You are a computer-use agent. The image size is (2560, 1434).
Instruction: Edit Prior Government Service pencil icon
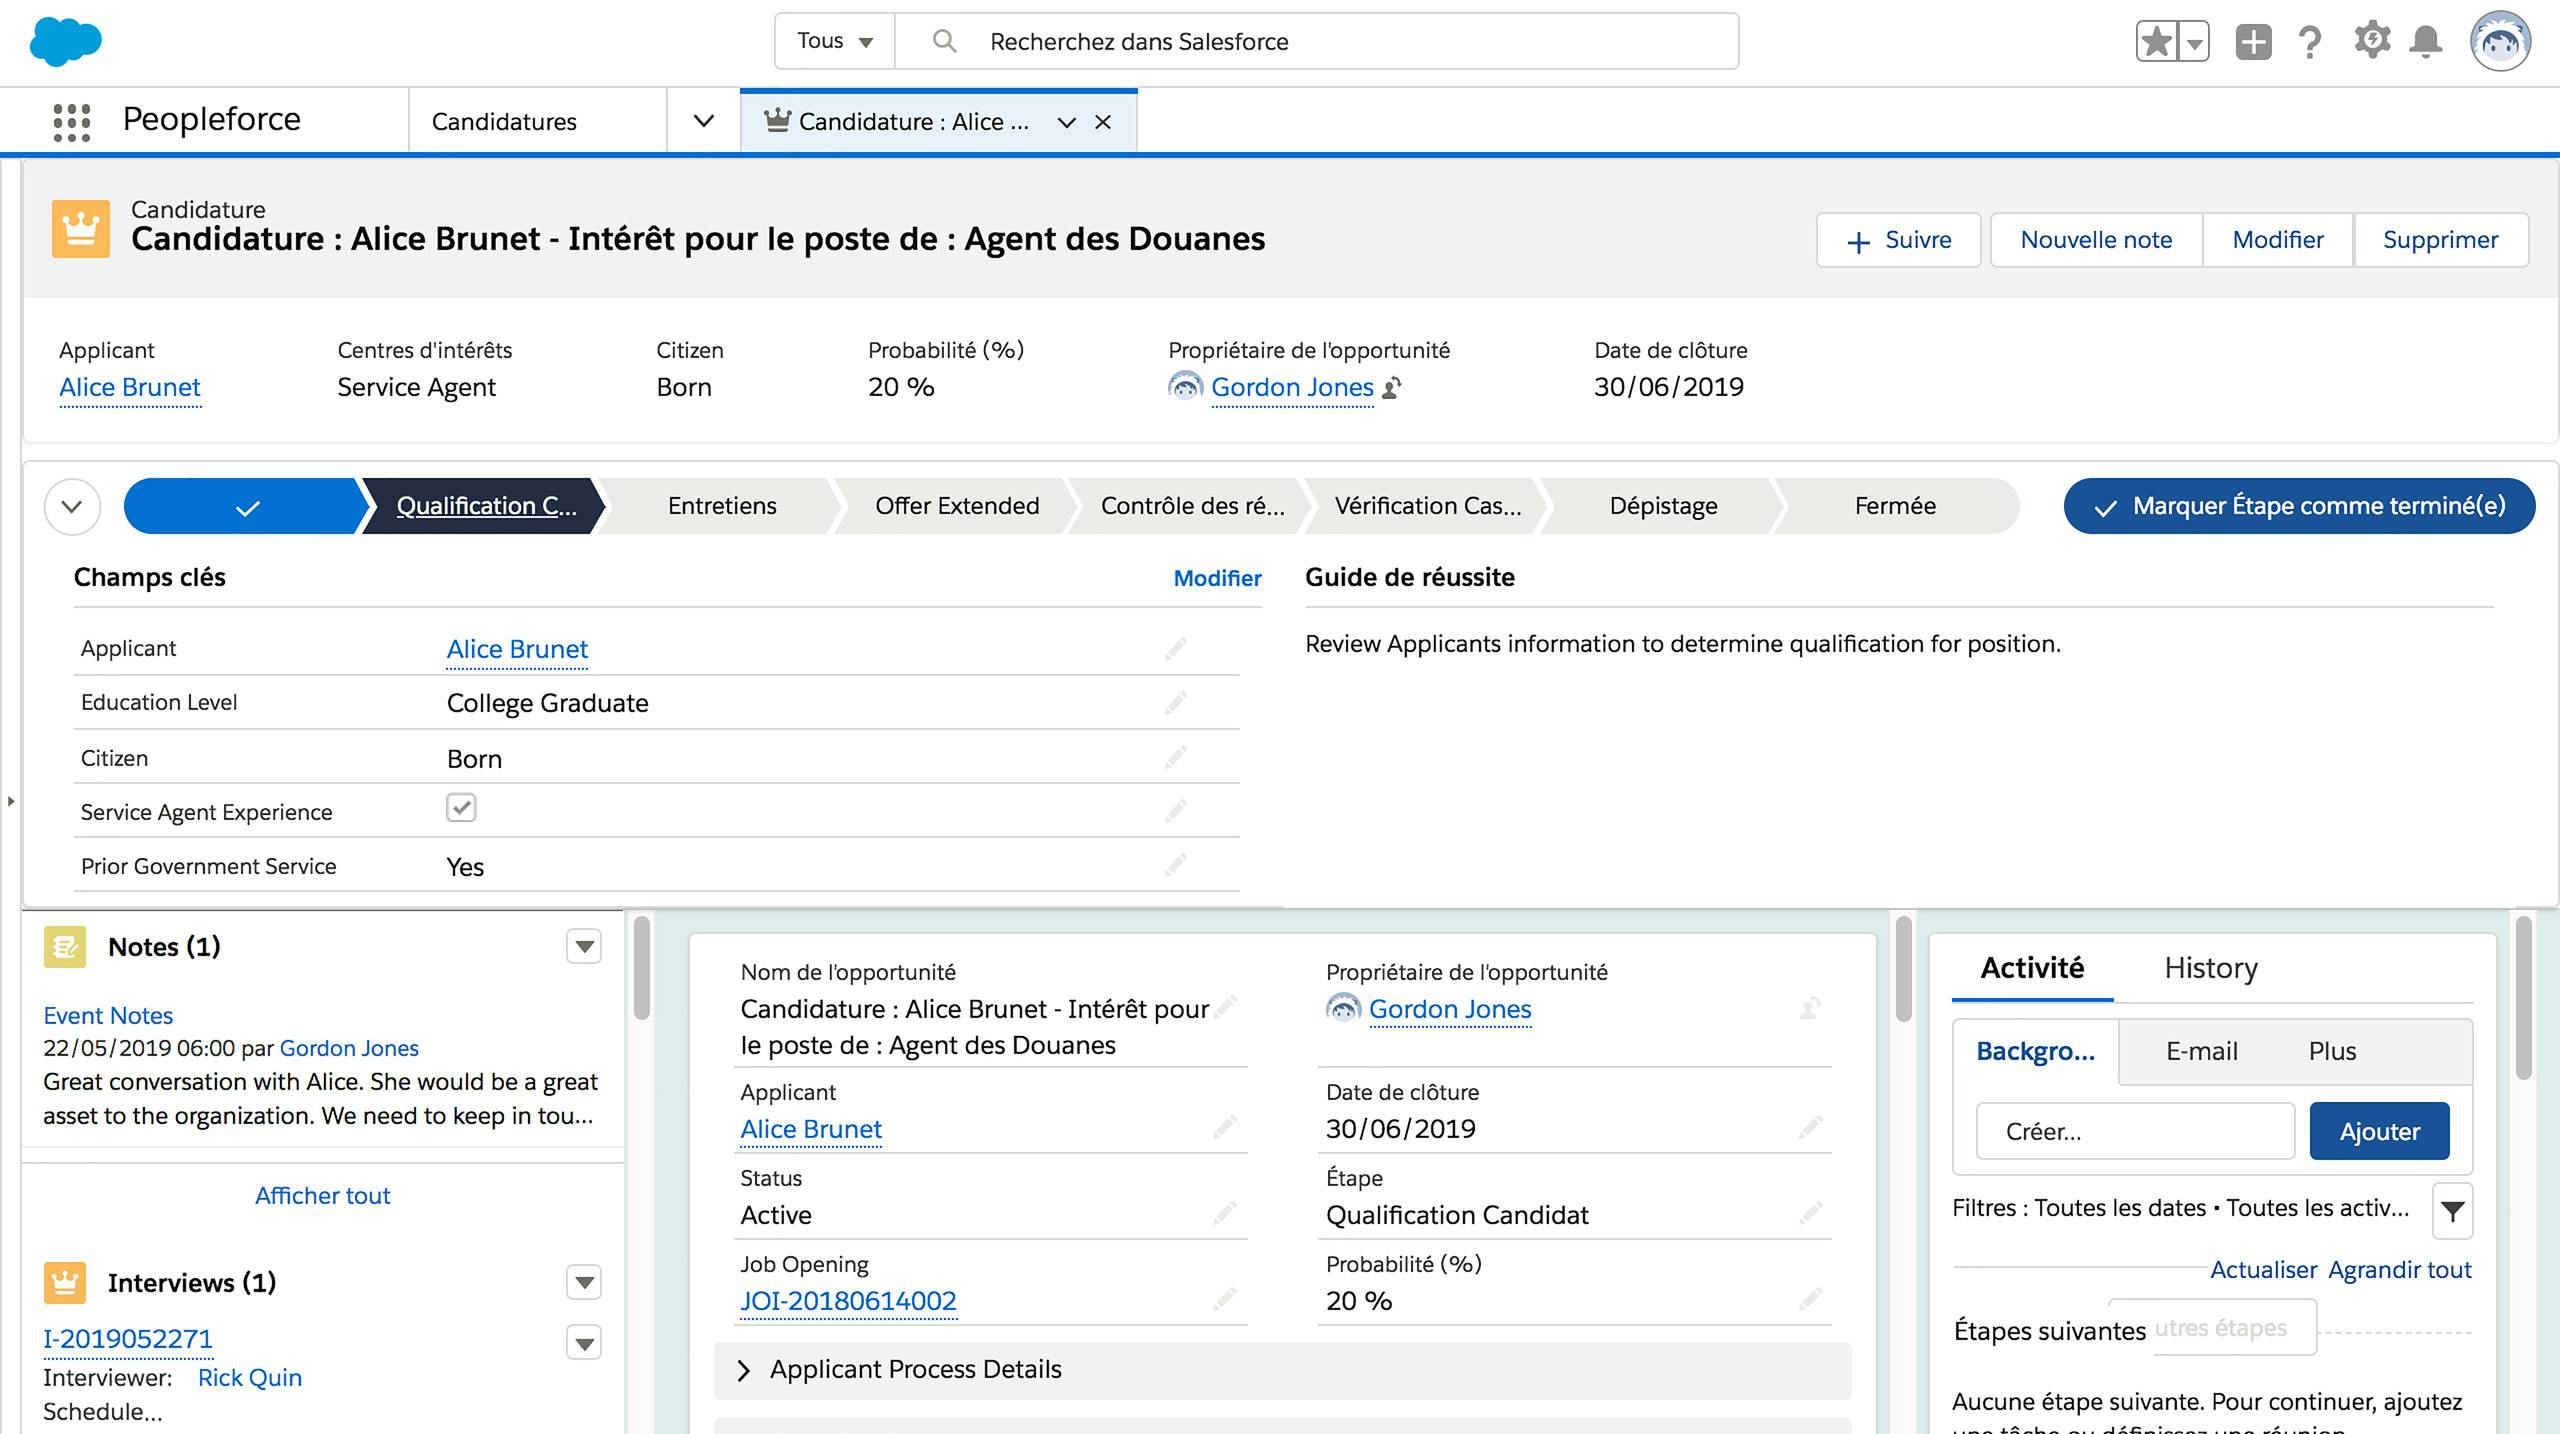(1175, 865)
